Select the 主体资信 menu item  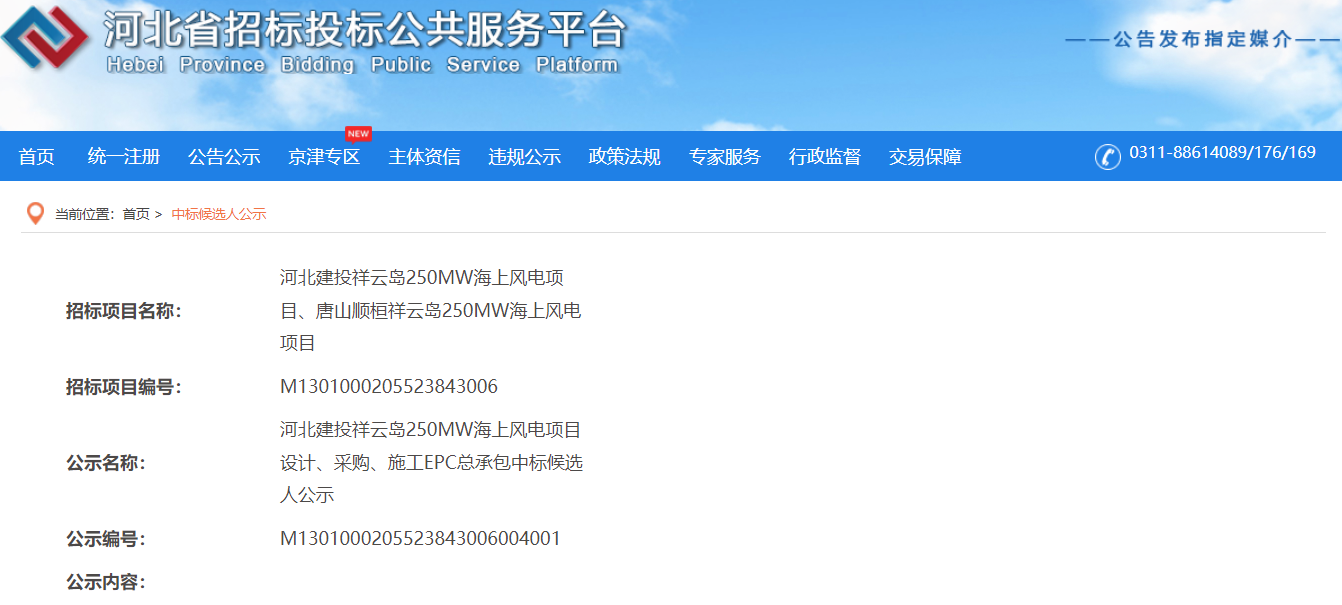click(x=424, y=157)
